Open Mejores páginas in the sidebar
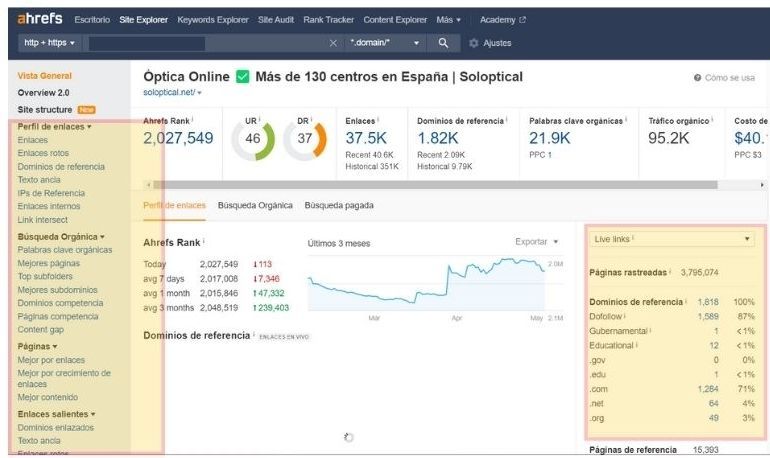This screenshot has height=458, width=770. coord(49,263)
